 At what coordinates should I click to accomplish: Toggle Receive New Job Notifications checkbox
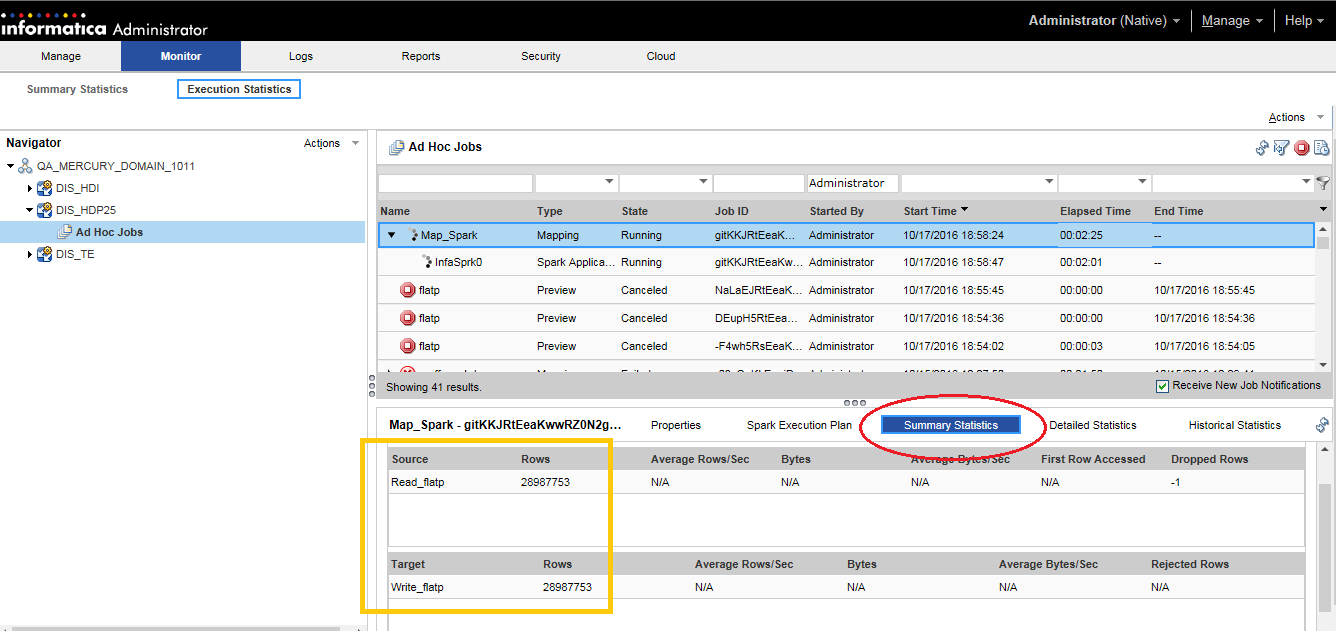[1162, 386]
